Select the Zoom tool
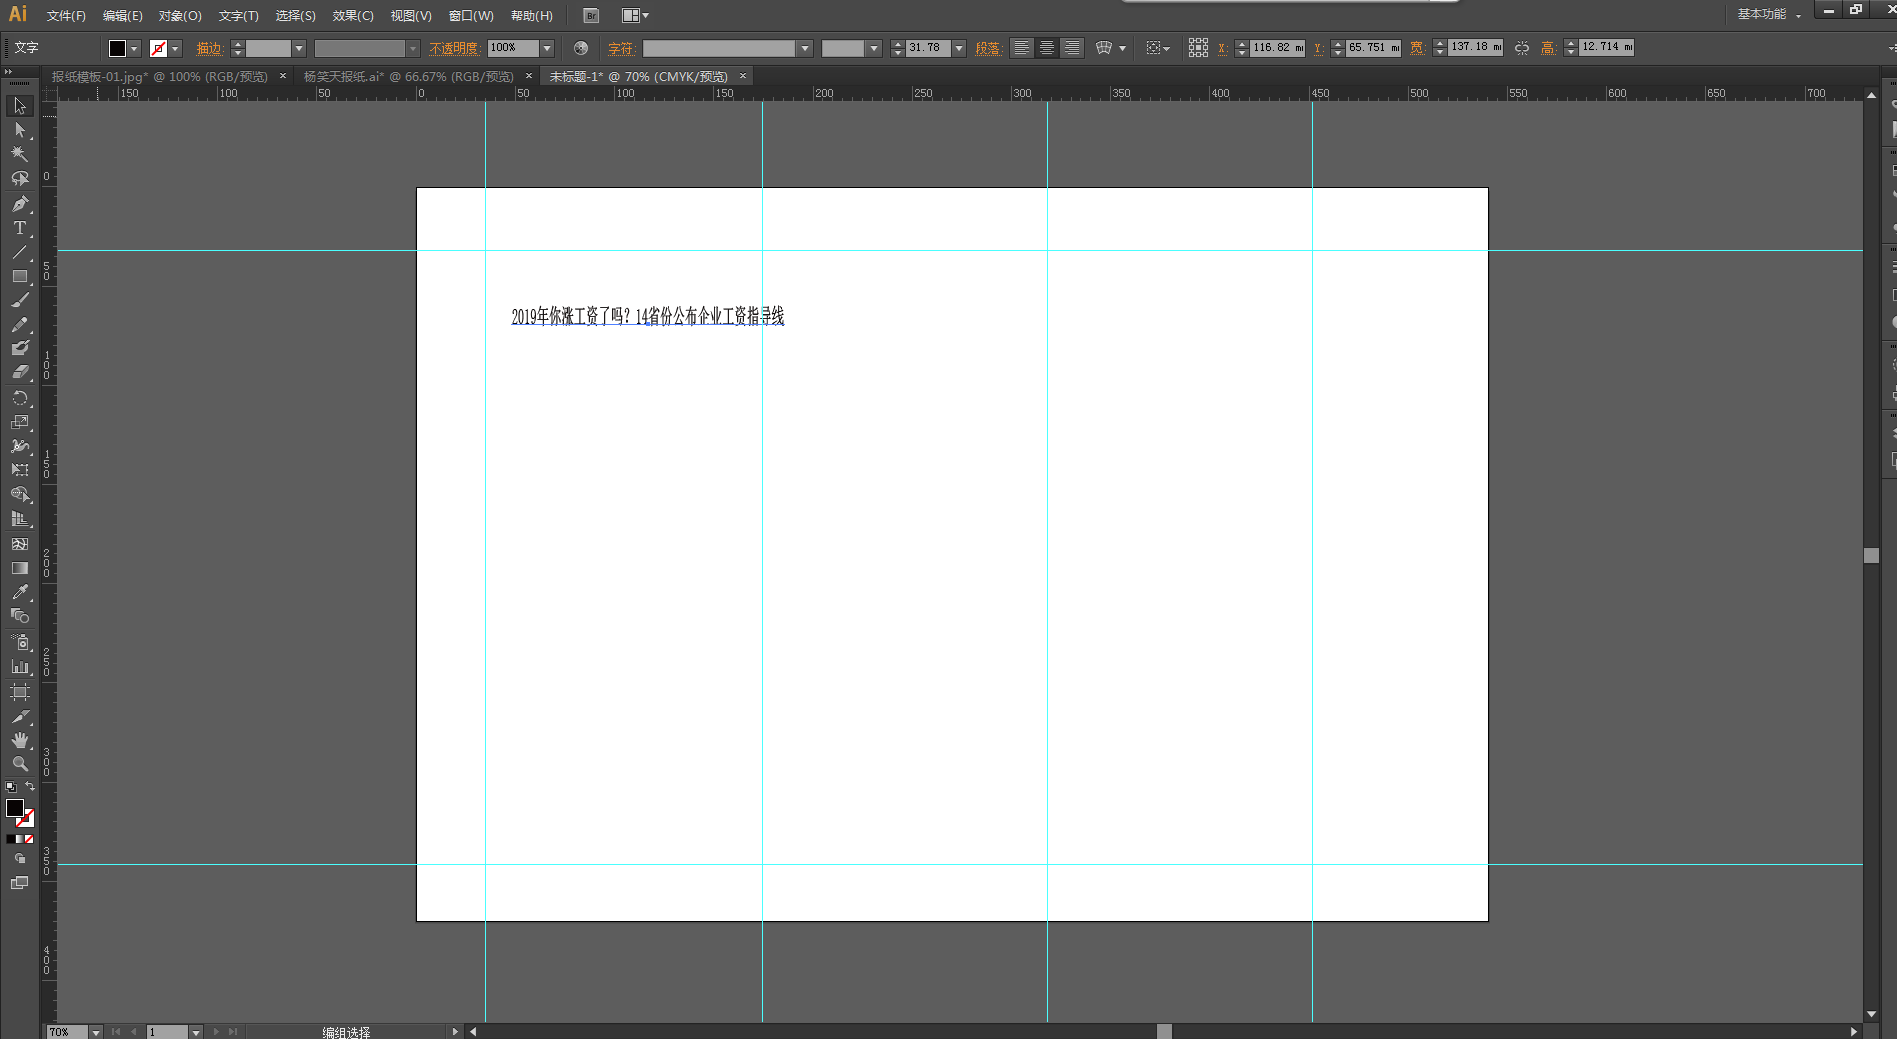The image size is (1897, 1039). (x=20, y=764)
